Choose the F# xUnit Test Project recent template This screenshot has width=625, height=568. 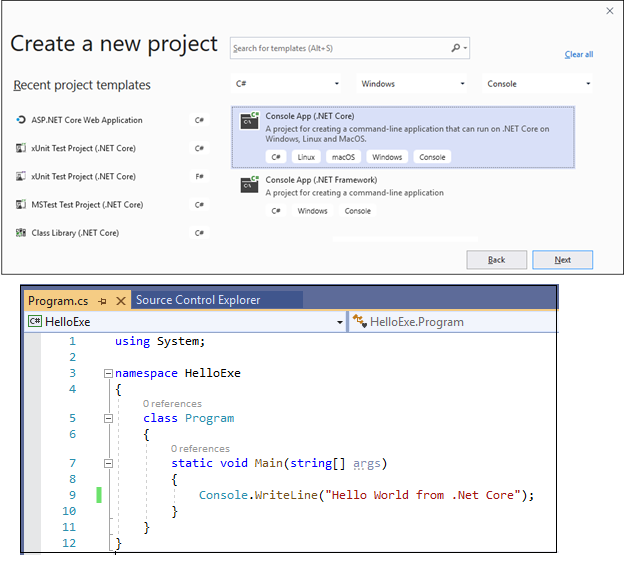click(x=112, y=176)
